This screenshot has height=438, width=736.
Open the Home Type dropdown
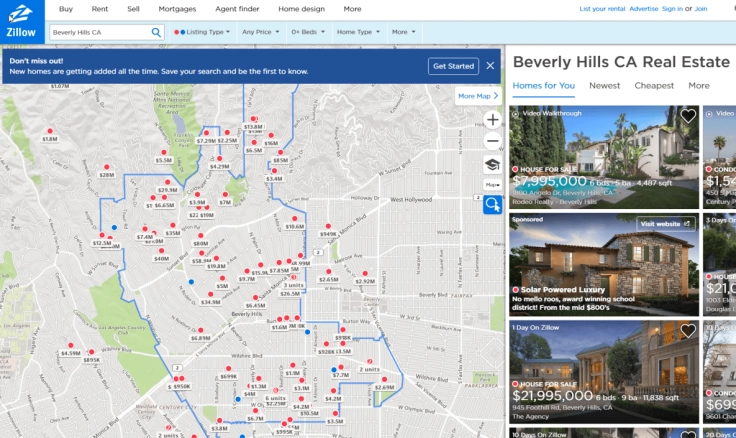point(358,32)
